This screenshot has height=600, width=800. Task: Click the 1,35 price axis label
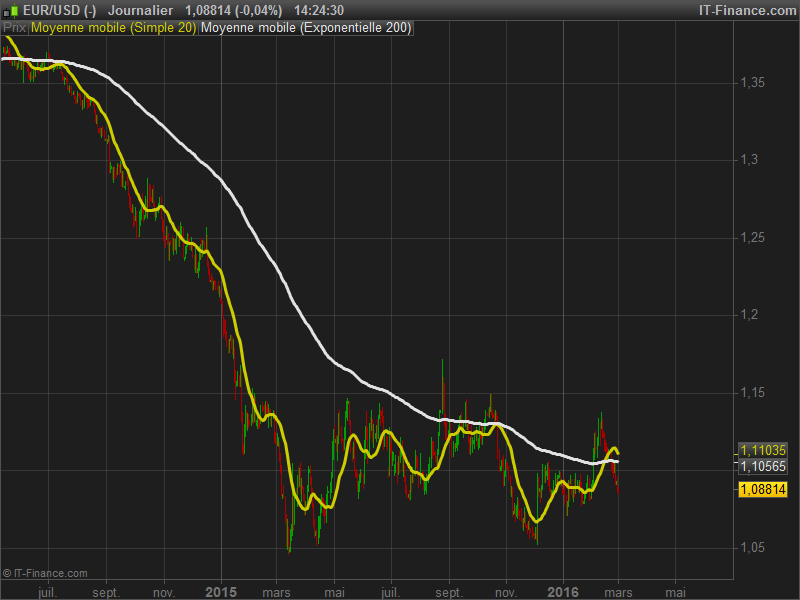753,83
